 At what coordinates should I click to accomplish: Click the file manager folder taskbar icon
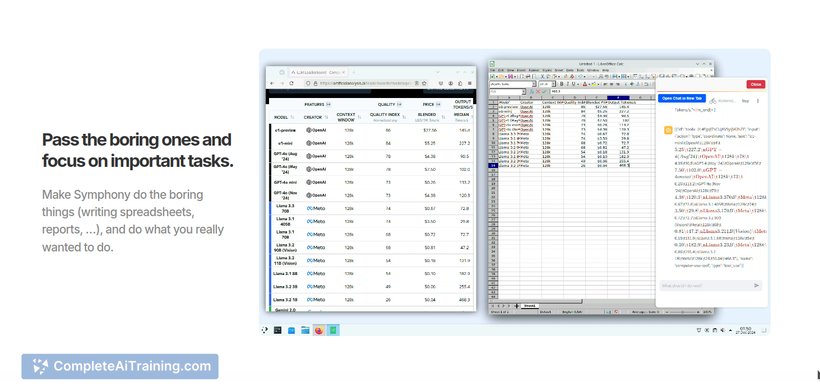click(x=305, y=330)
